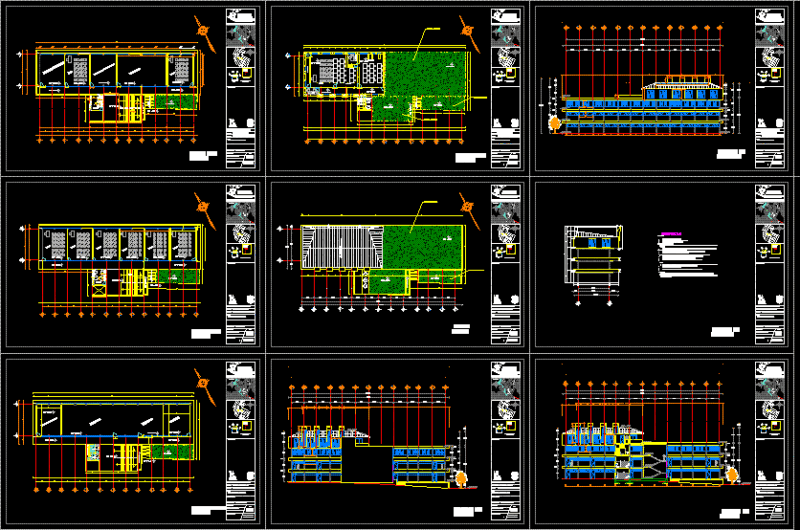Click the white drawing title label of the bottom-left sheet
The width and height of the screenshot is (800, 530).
point(208,510)
